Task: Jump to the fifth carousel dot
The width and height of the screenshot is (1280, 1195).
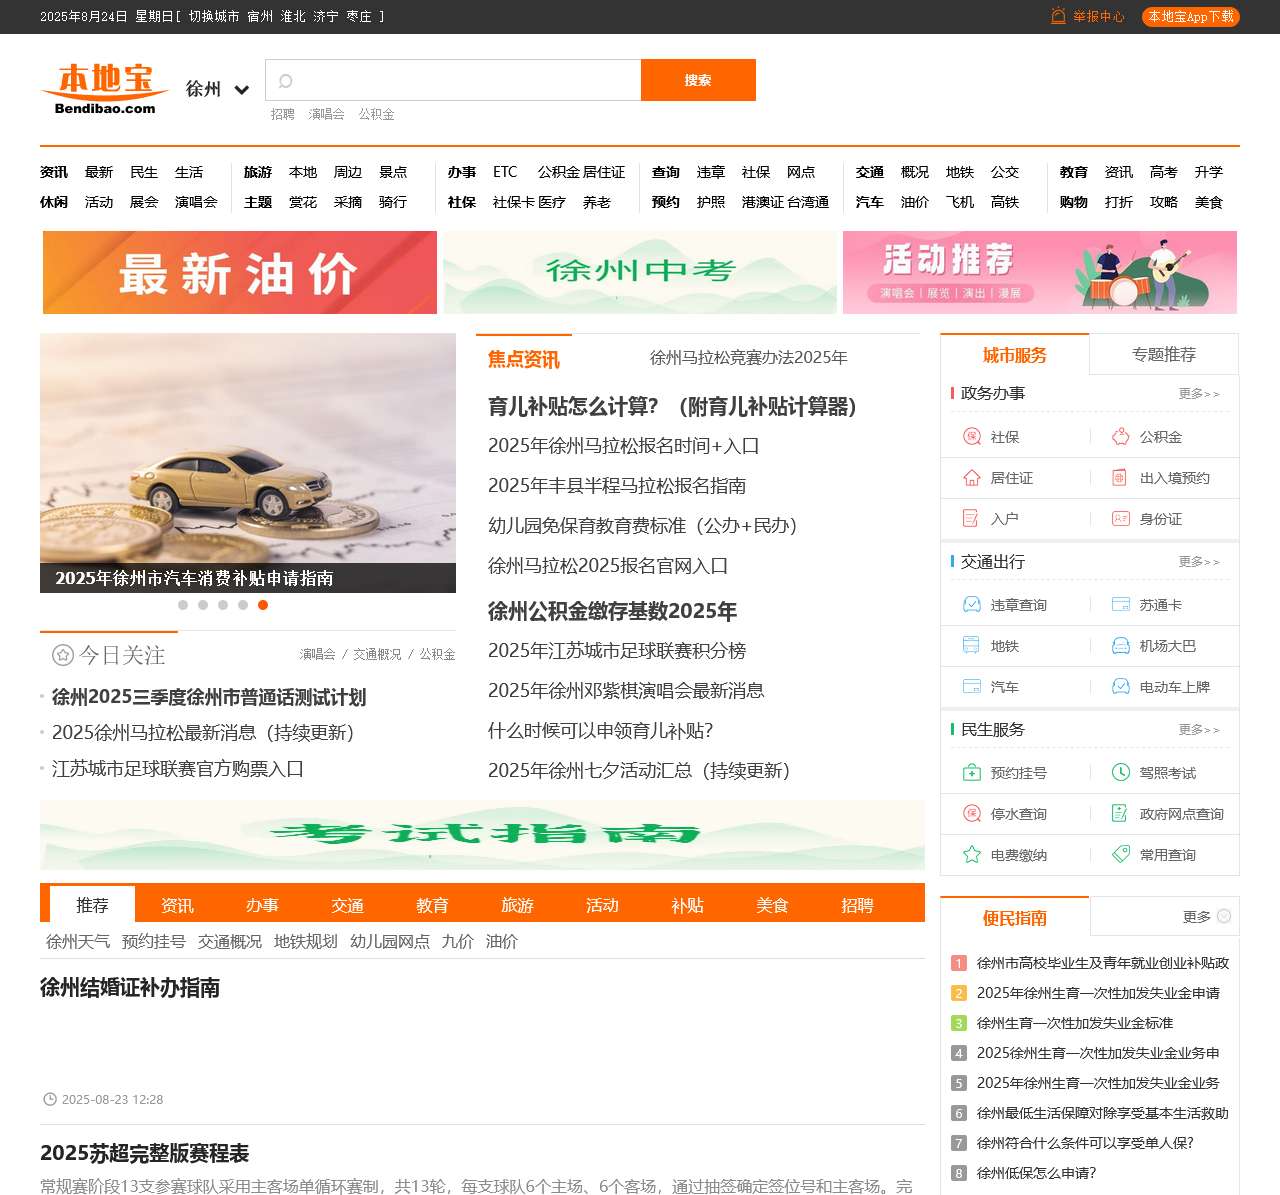Action: click(x=264, y=604)
